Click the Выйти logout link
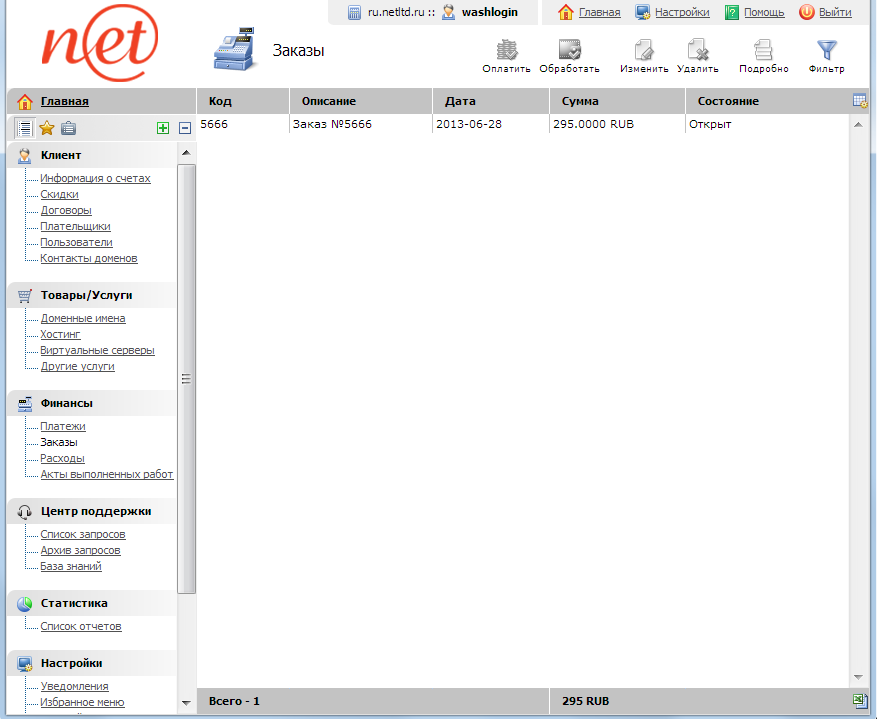Screen dimensions: 877x719 point(834,13)
